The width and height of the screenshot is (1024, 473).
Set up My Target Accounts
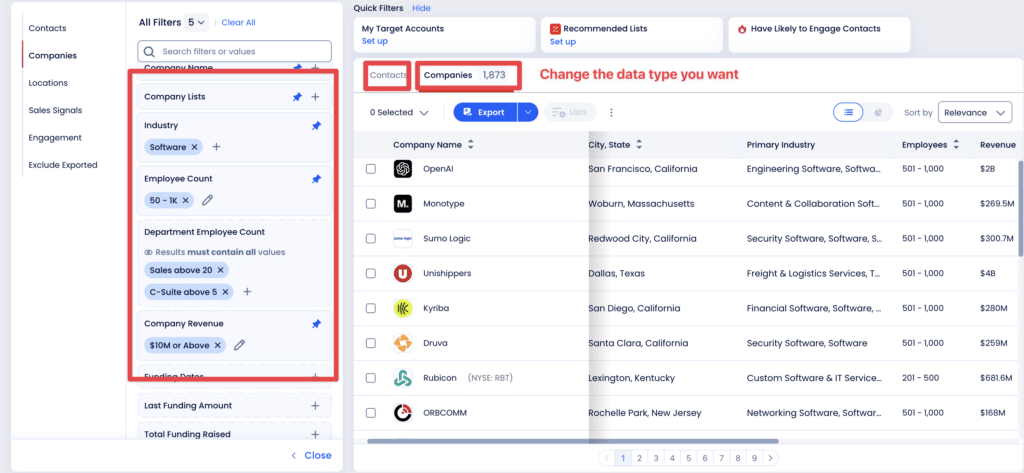pyautogui.click(x=375, y=41)
